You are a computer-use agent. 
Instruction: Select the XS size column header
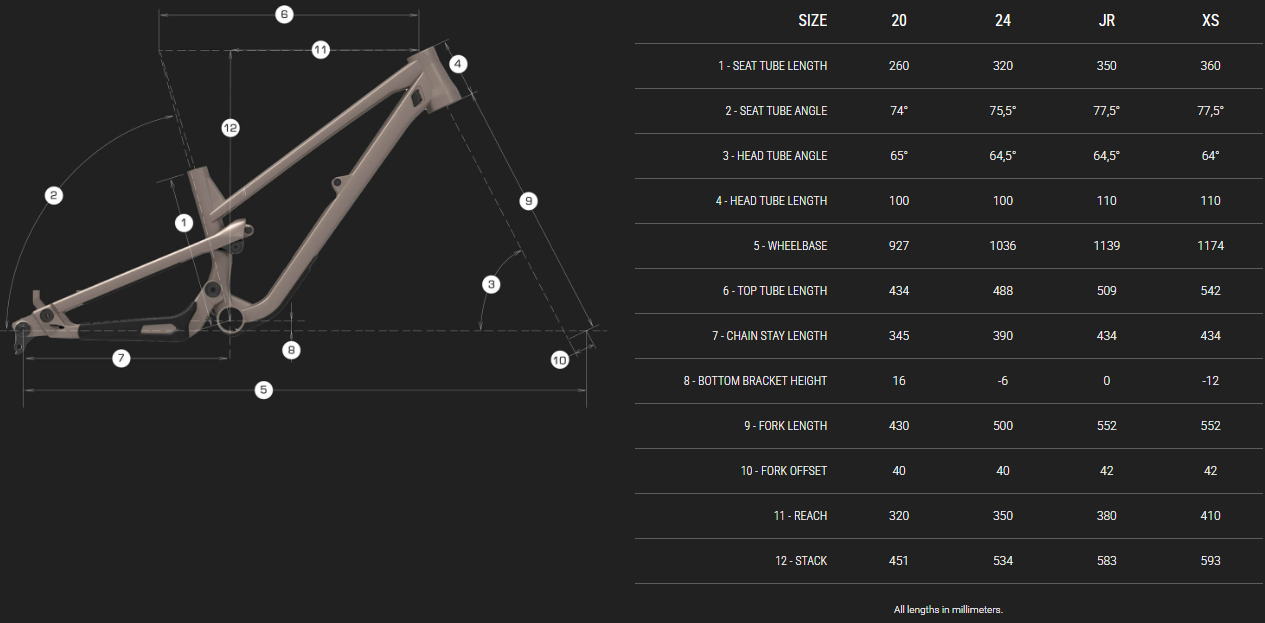(1210, 21)
